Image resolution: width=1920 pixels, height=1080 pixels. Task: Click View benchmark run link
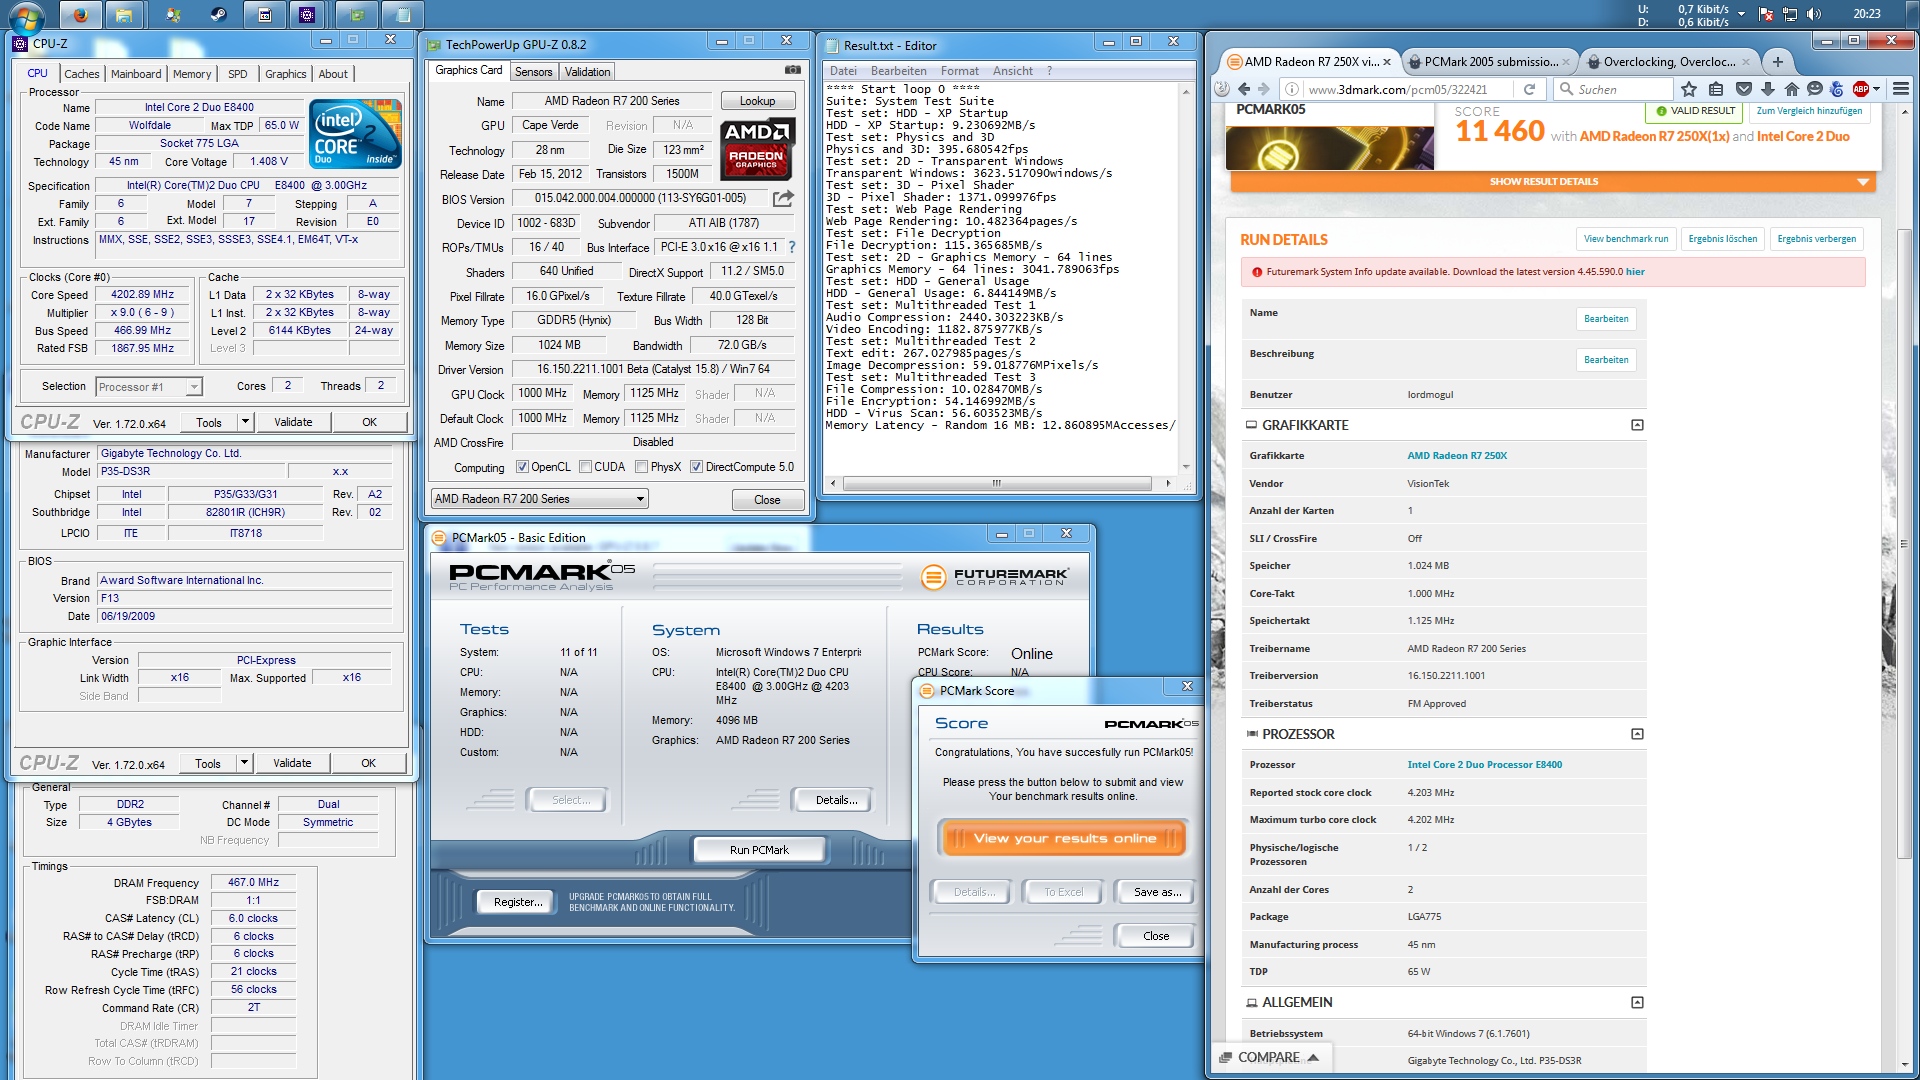click(1626, 239)
